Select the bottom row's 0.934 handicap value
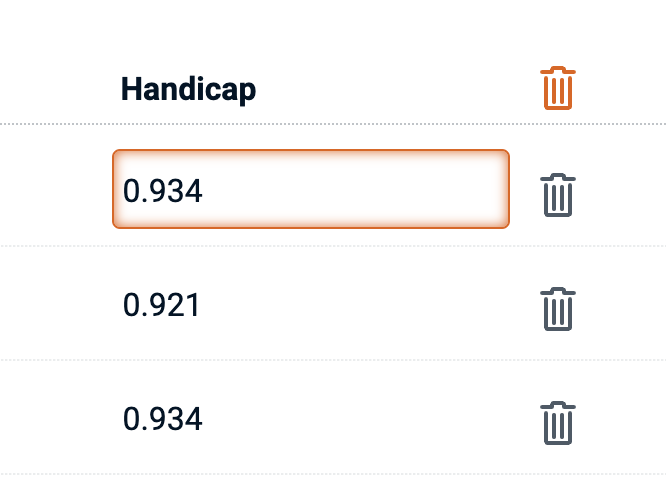The width and height of the screenshot is (666, 498). [163, 419]
